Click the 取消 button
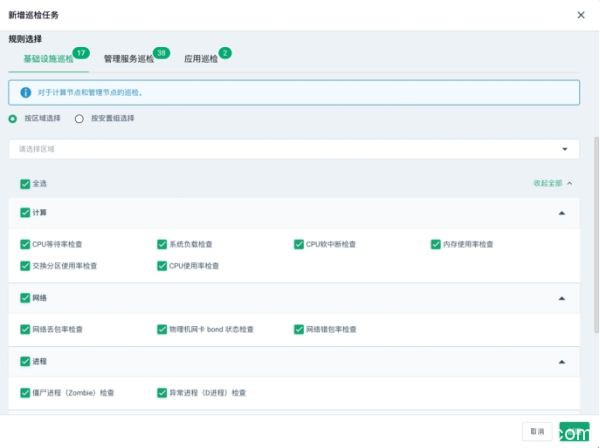 tap(537, 431)
